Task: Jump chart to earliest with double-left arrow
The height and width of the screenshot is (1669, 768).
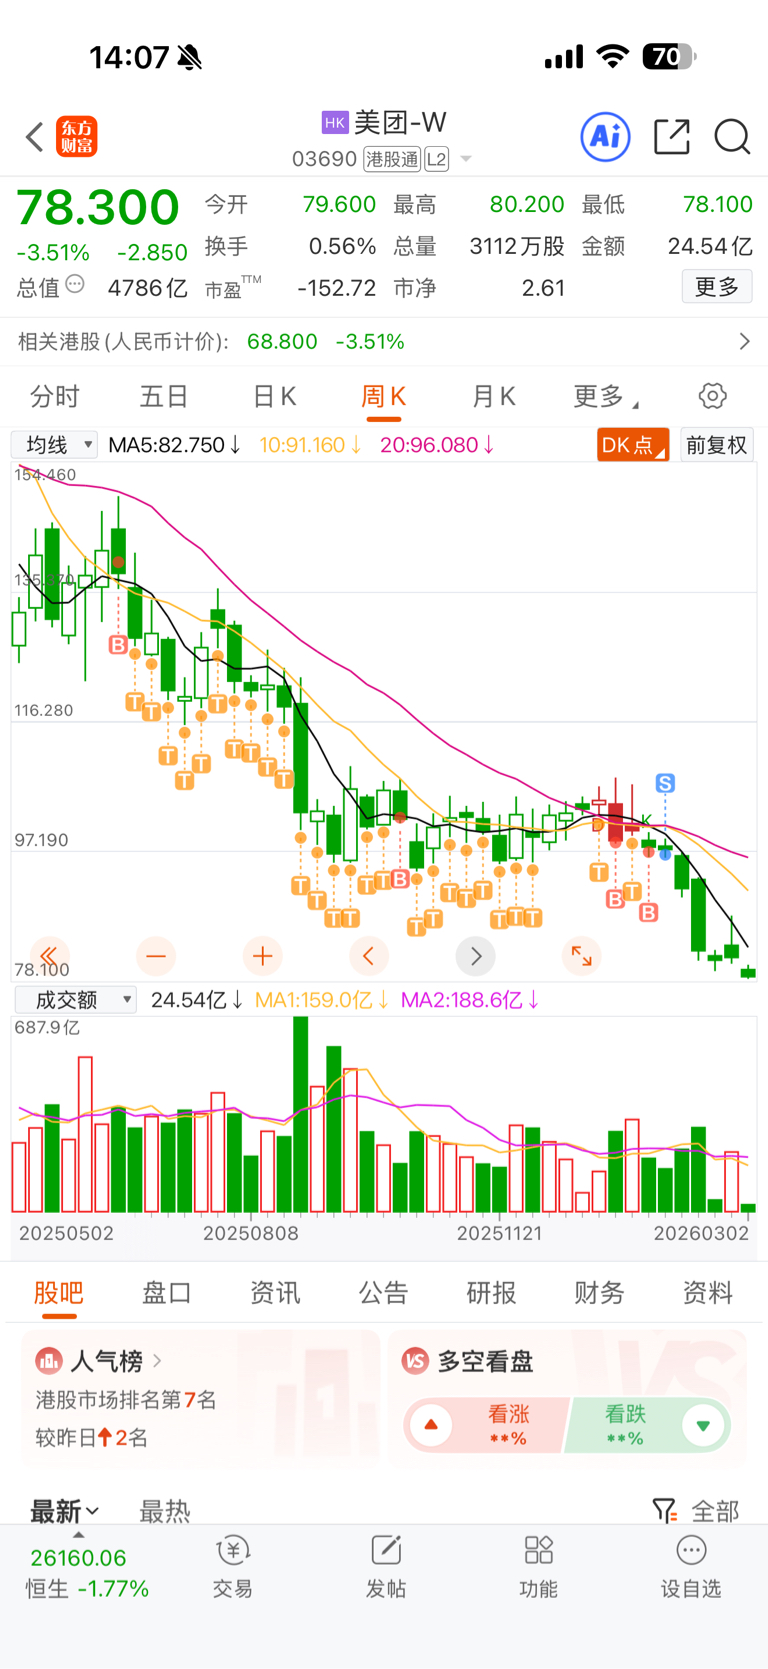Action: pos(49,956)
